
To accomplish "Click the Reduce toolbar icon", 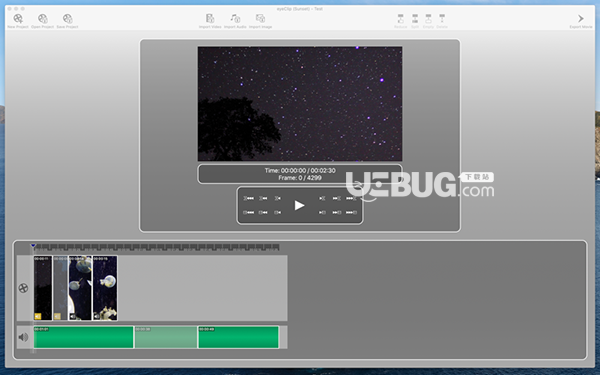I will [400, 18].
